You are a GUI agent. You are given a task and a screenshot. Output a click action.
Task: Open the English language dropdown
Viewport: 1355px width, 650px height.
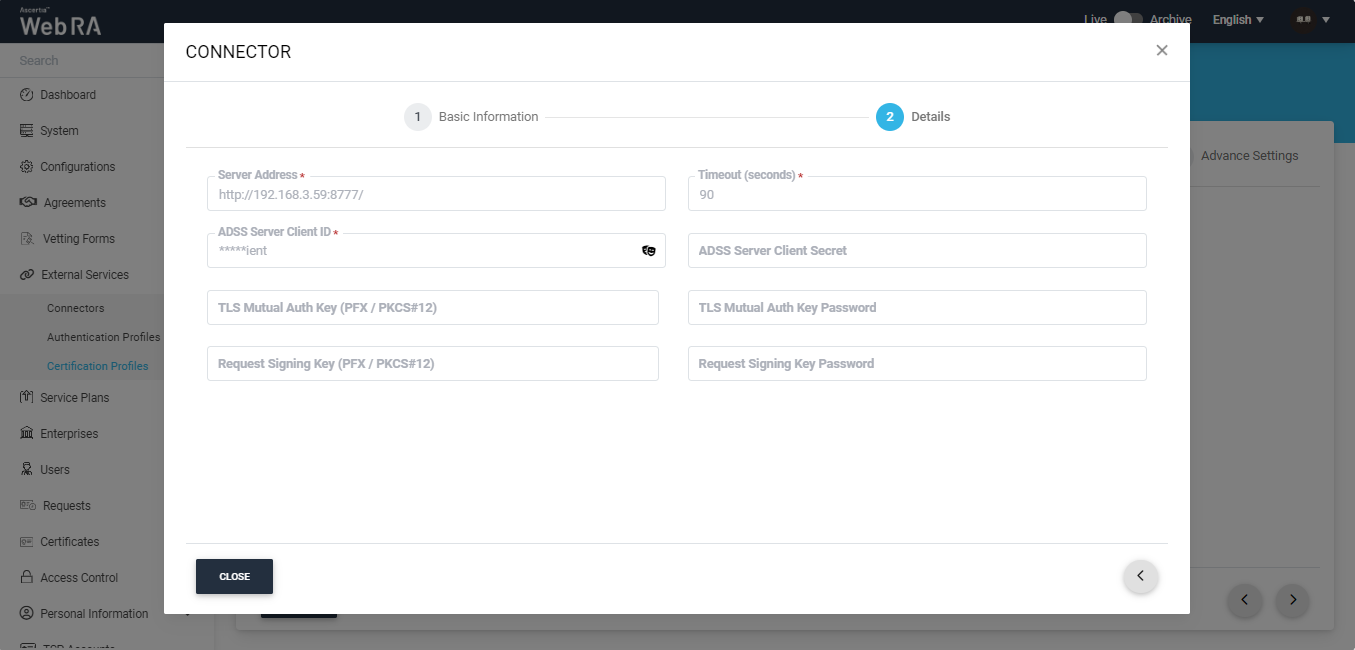tap(1238, 20)
